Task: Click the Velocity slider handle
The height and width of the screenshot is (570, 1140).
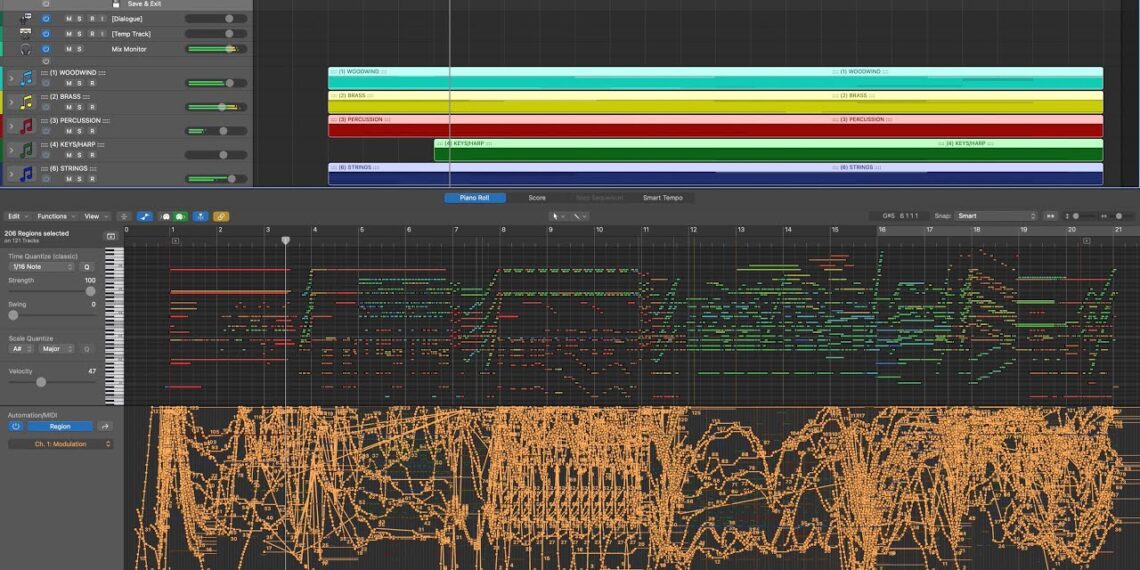Action: click(x=41, y=382)
